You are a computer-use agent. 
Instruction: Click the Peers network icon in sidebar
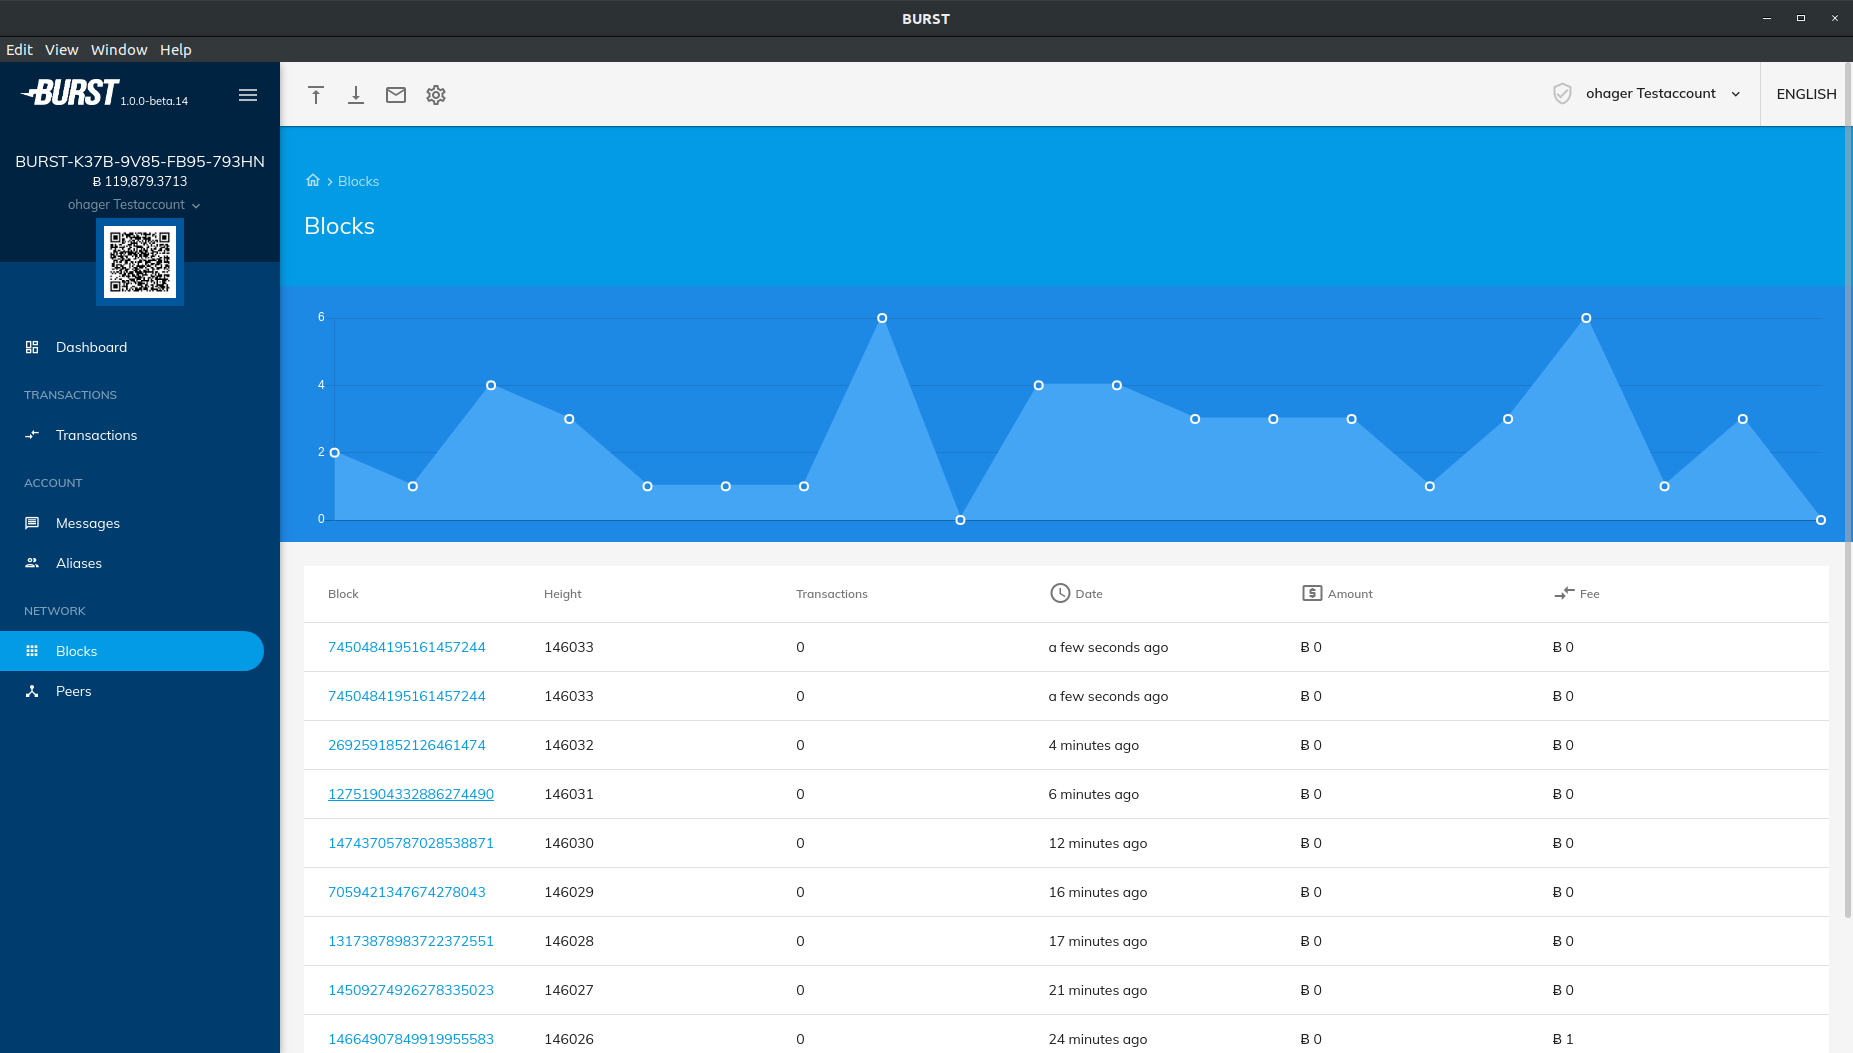[x=32, y=691]
